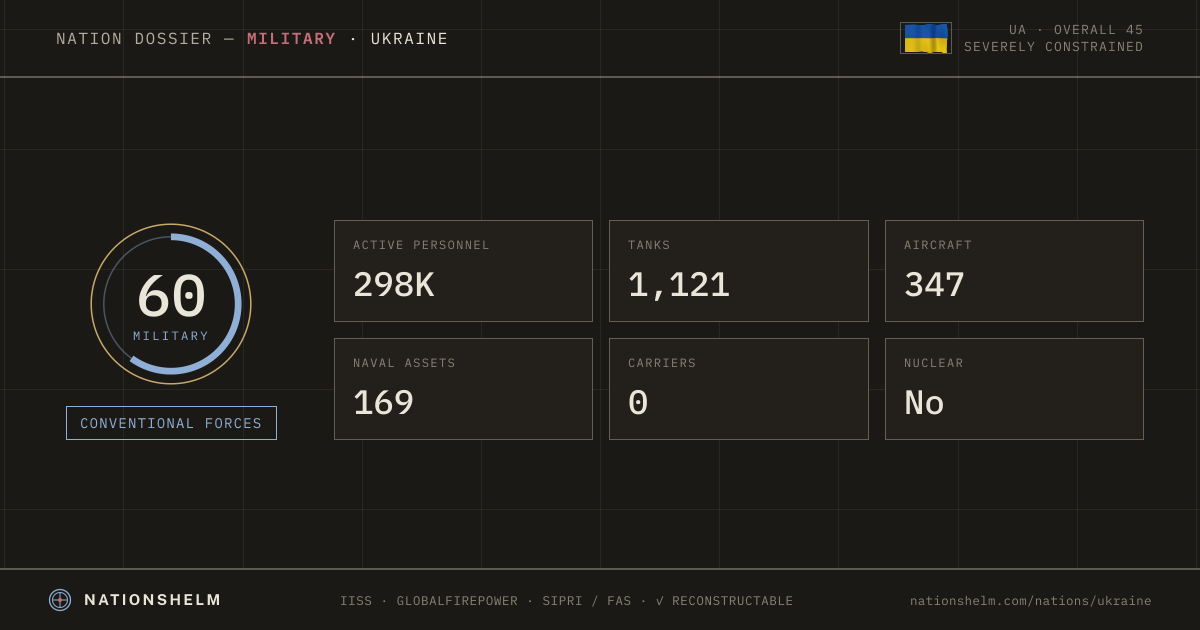Click the MILITARY label inside the gauge
Screen dimensions: 1200x630
171,336
